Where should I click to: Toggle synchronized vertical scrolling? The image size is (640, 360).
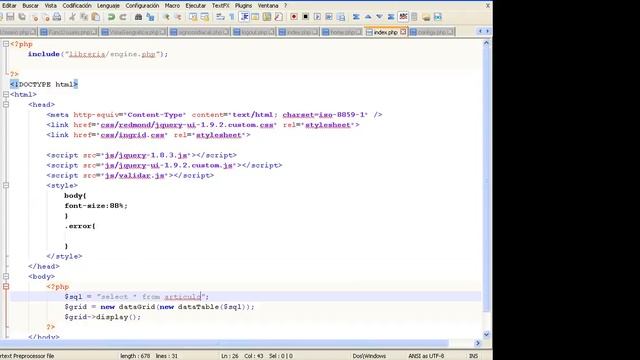coord(193,17)
